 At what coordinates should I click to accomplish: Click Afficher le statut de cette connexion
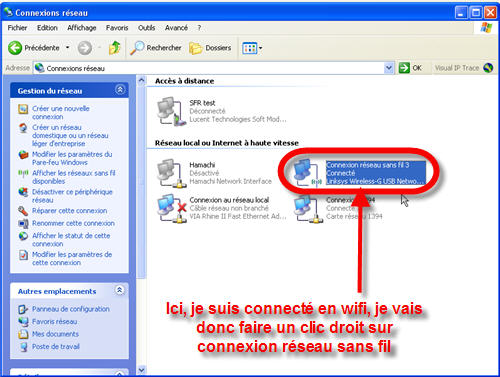tap(71, 240)
